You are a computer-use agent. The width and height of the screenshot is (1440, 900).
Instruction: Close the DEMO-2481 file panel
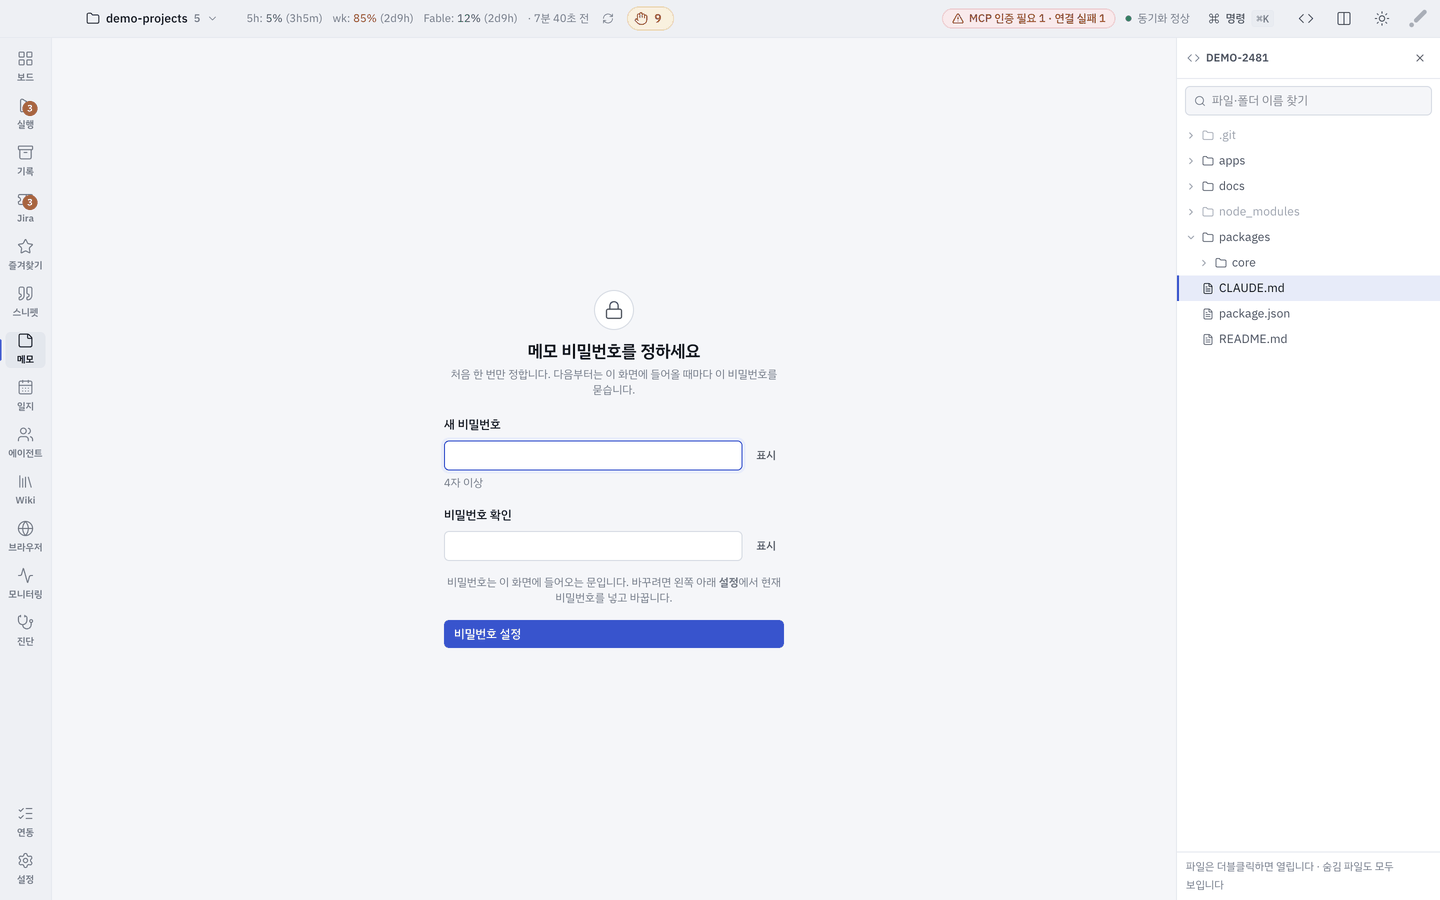1420,58
